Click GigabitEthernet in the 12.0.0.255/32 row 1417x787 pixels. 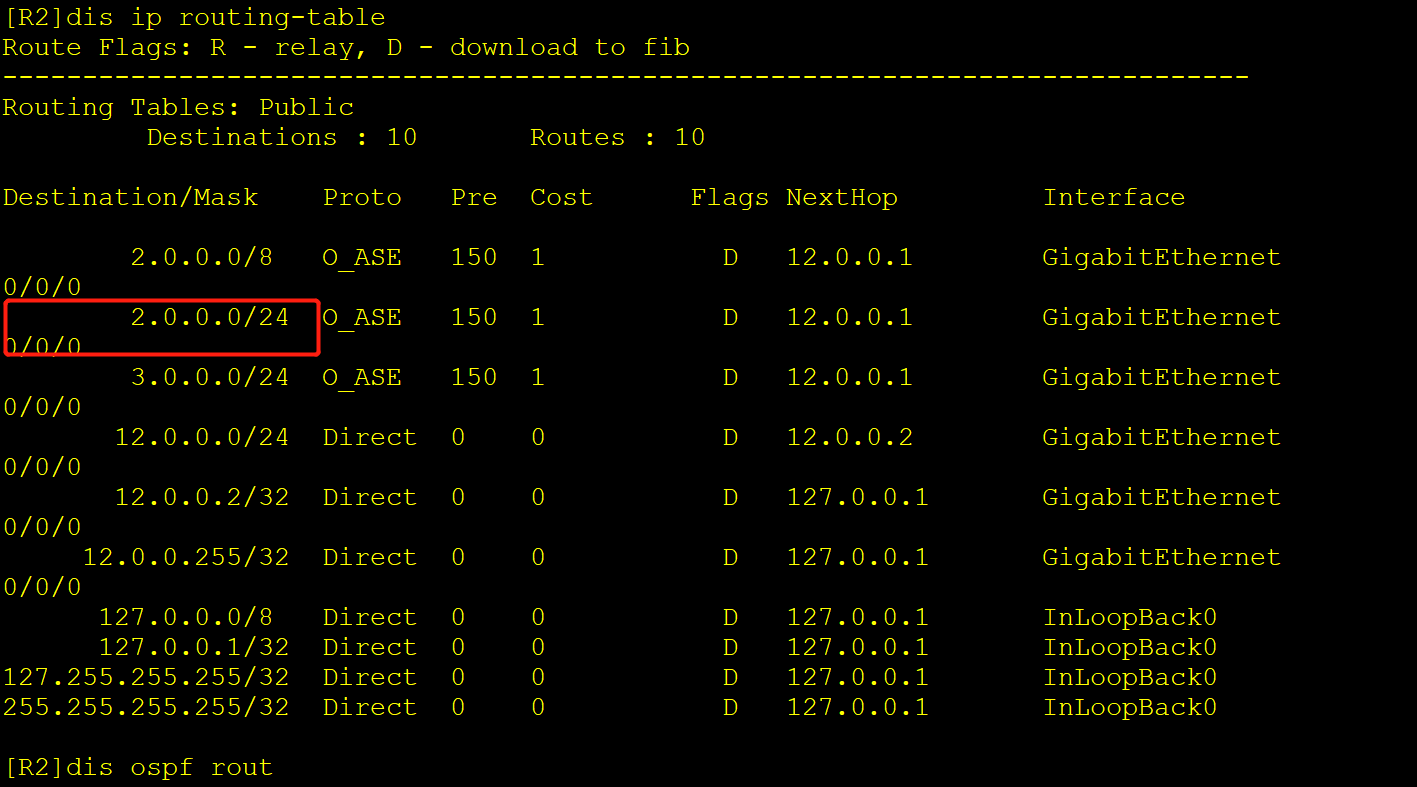click(1161, 557)
